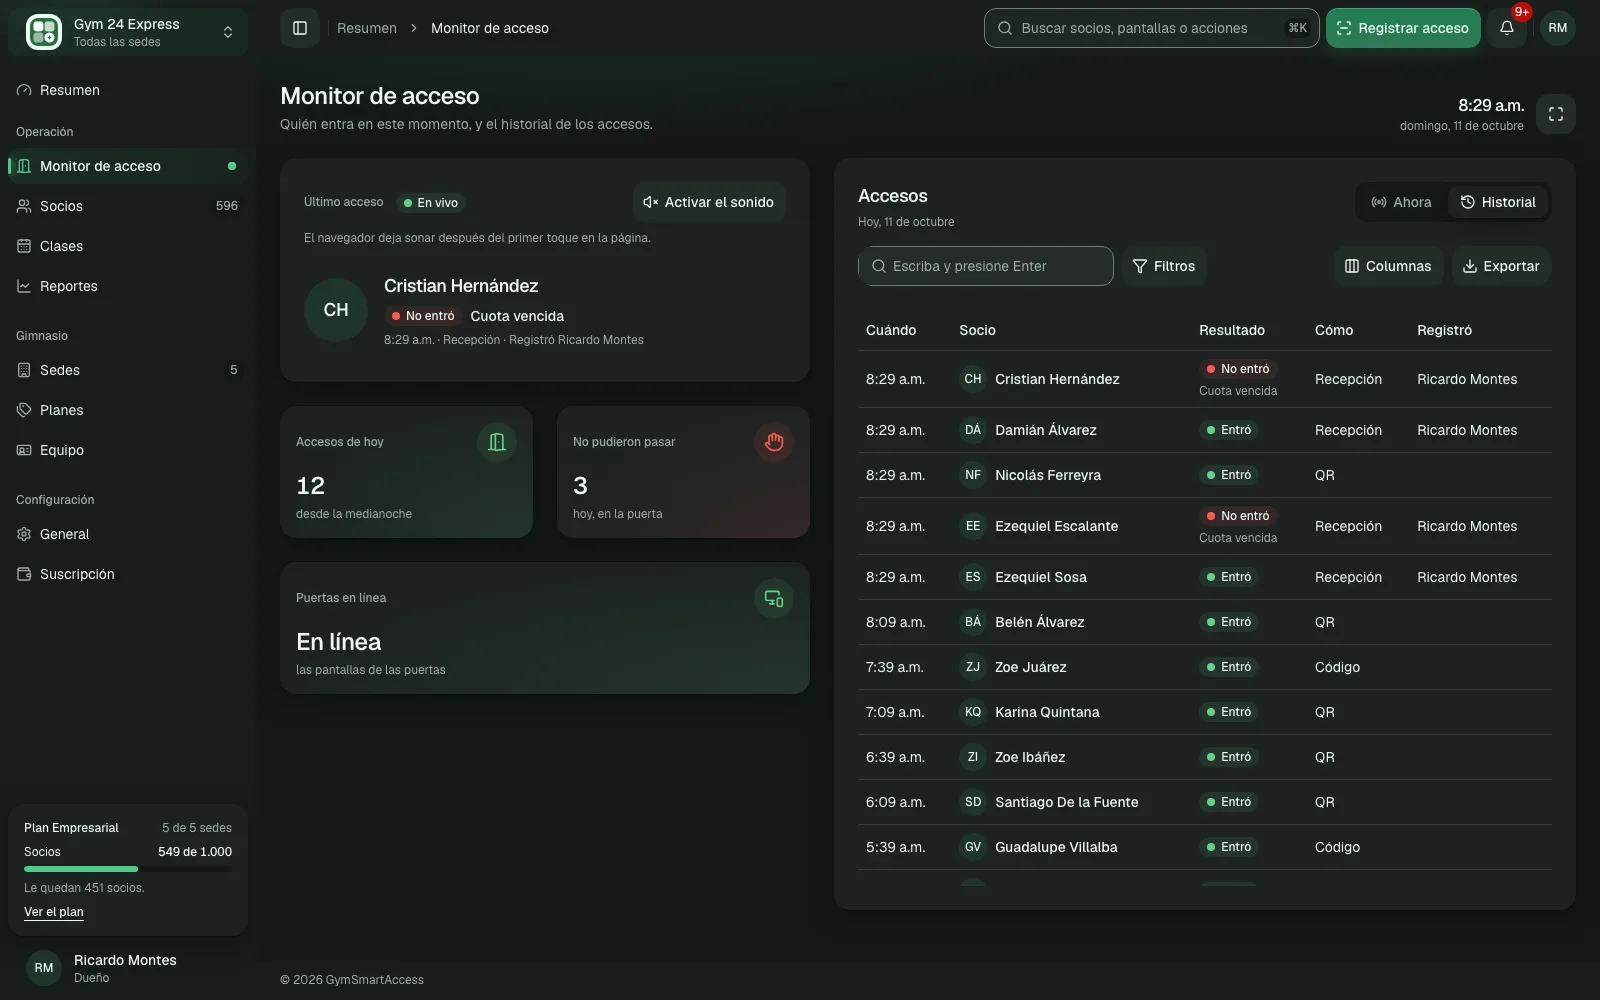Go to Sedes in the sidebar

click(x=128, y=370)
